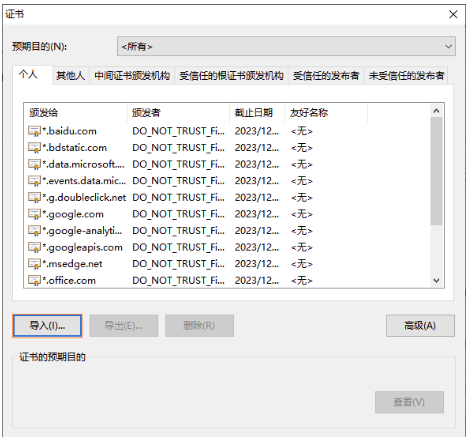The height and width of the screenshot is (437, 468).
Task: Select the *.bdstatic.com certificate name
Action: point(74,148)
